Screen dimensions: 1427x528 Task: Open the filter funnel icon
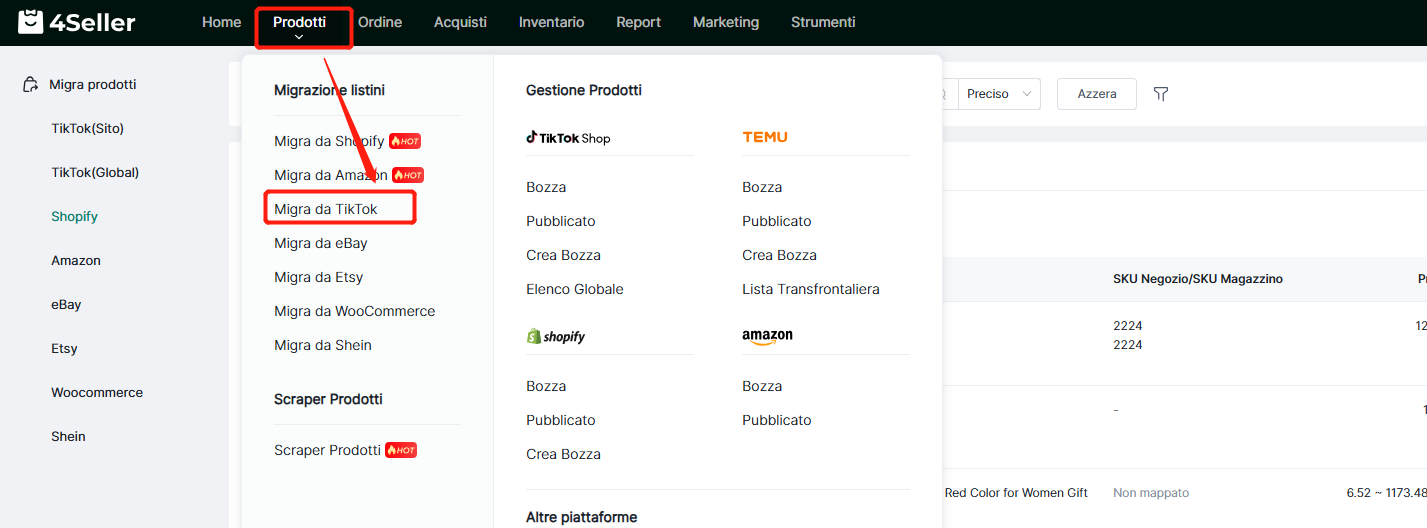coord(1161,94)
